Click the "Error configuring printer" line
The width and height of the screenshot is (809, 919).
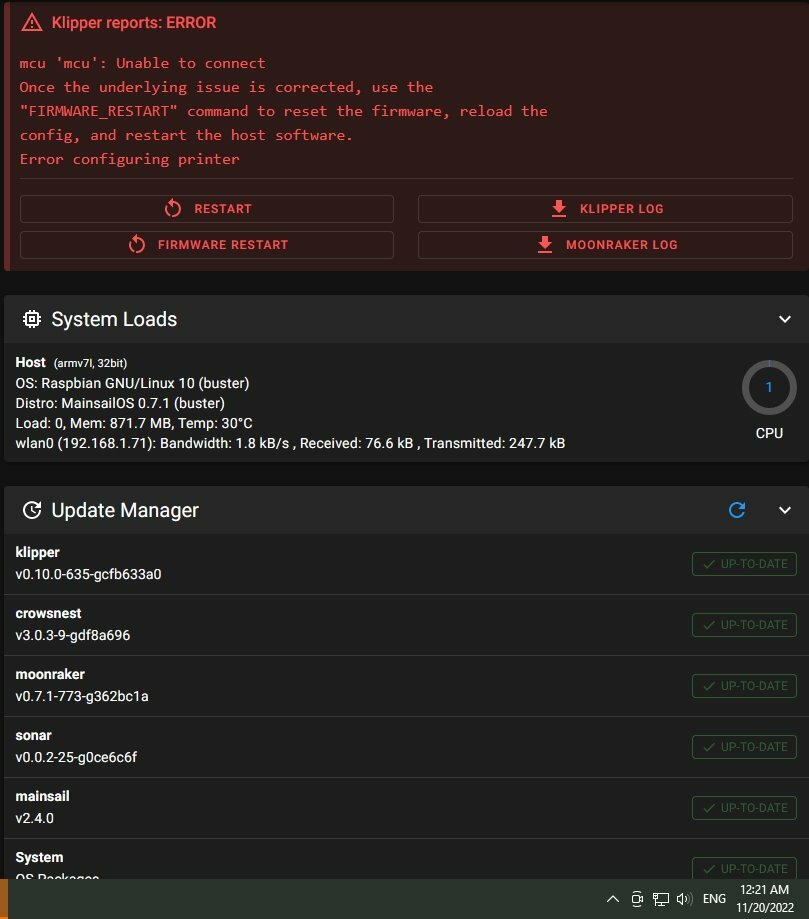130,159
